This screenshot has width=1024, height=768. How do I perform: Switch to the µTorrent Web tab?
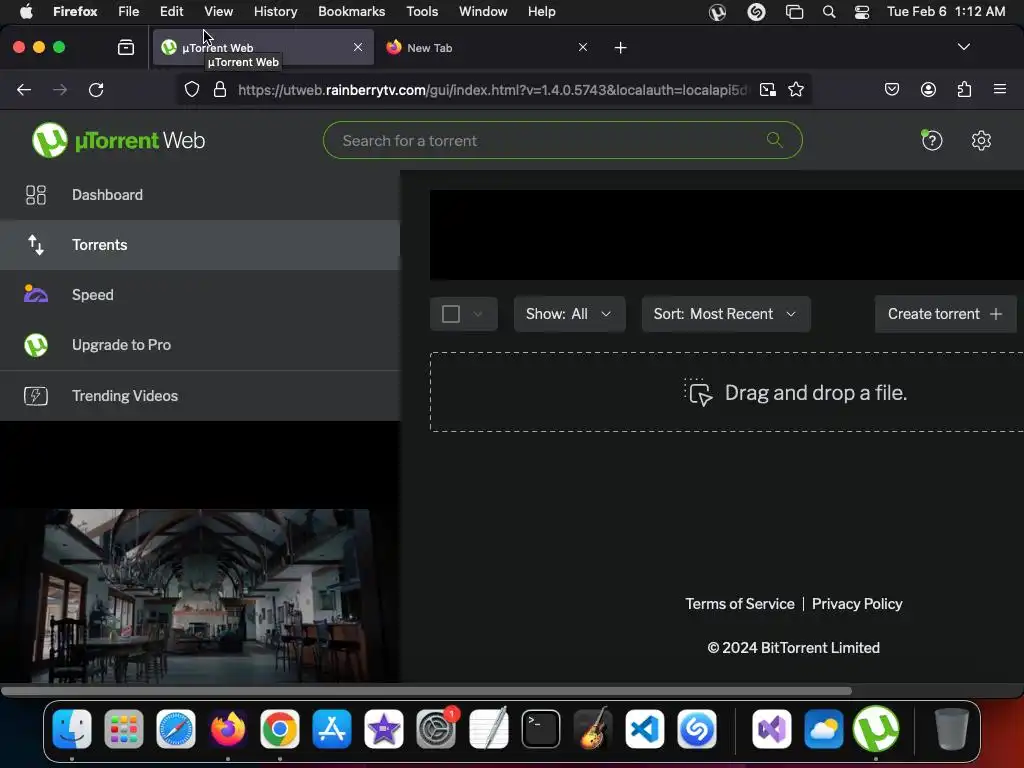coord(263,48)
